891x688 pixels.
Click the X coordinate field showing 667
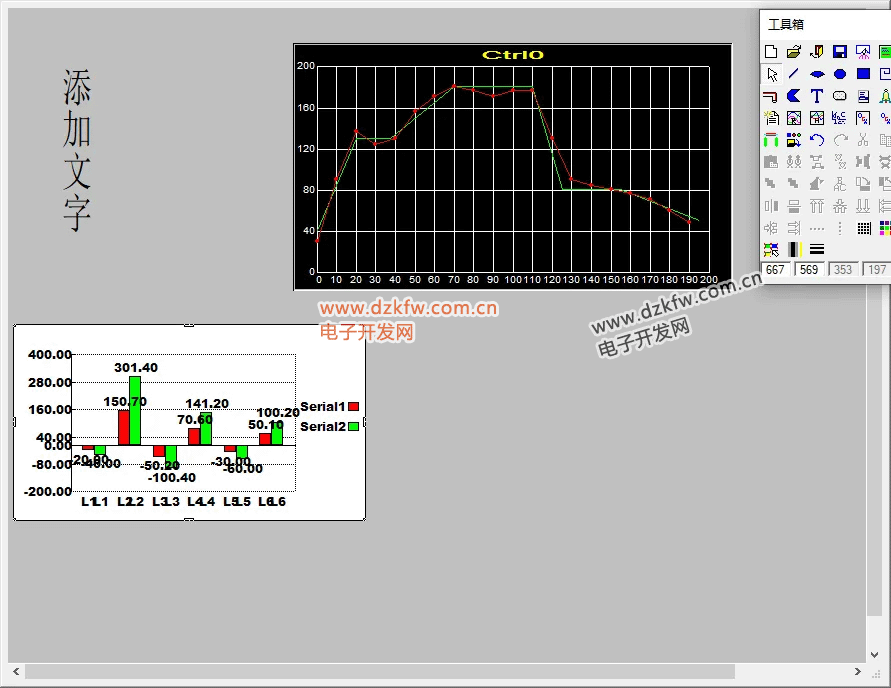(776, 270)
